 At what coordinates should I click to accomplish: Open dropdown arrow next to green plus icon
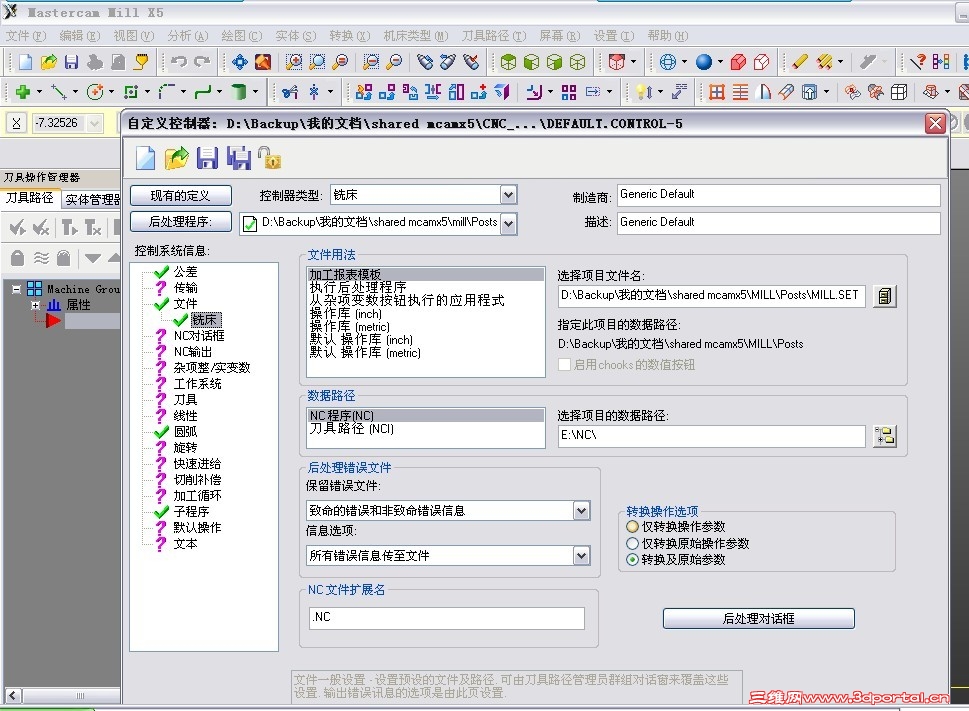(x=39, y=92)
